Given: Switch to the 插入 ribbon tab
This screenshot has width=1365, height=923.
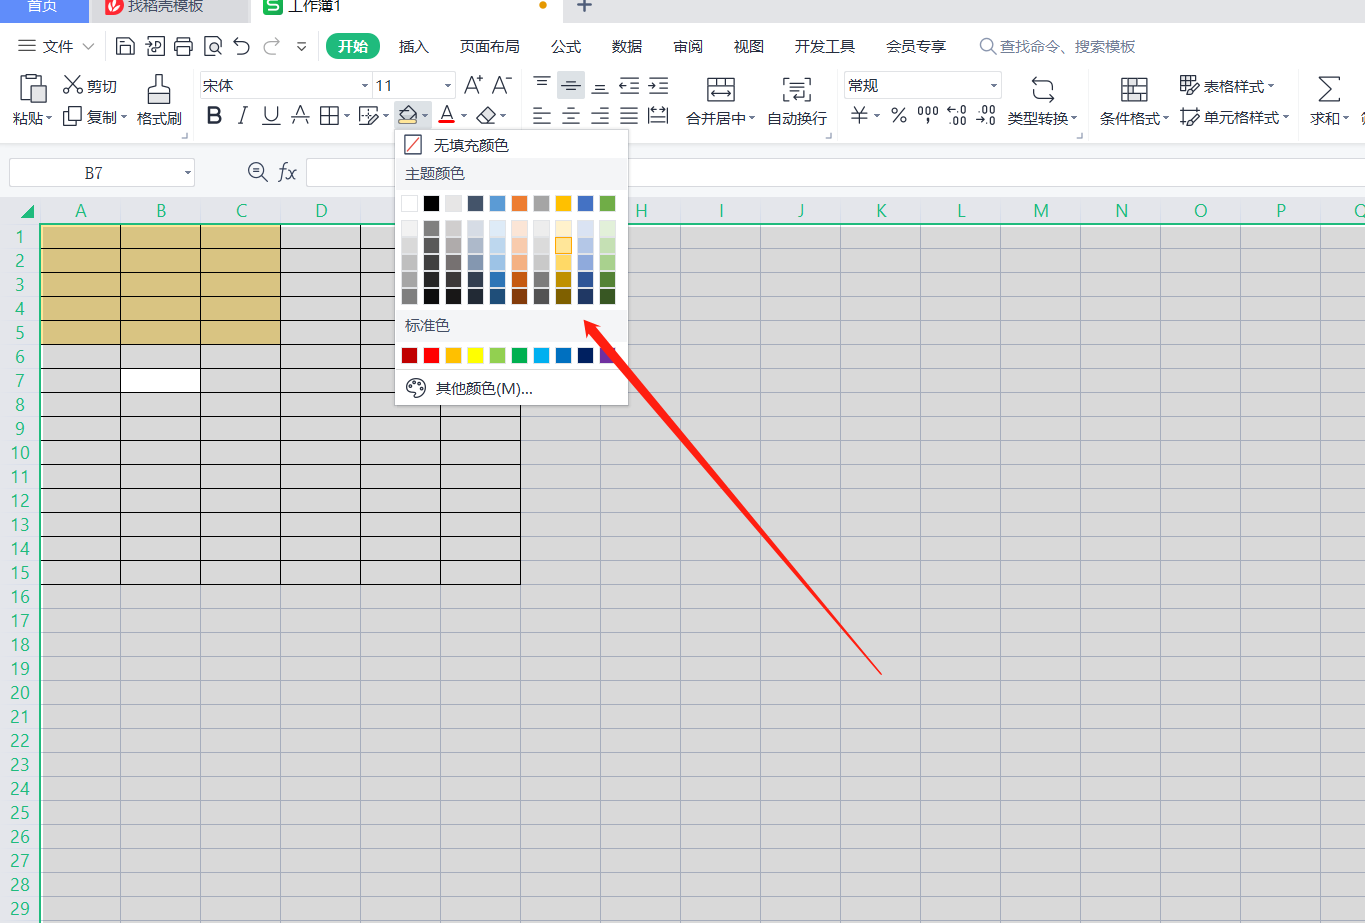Looking at the screenshot, I should 414,46.
